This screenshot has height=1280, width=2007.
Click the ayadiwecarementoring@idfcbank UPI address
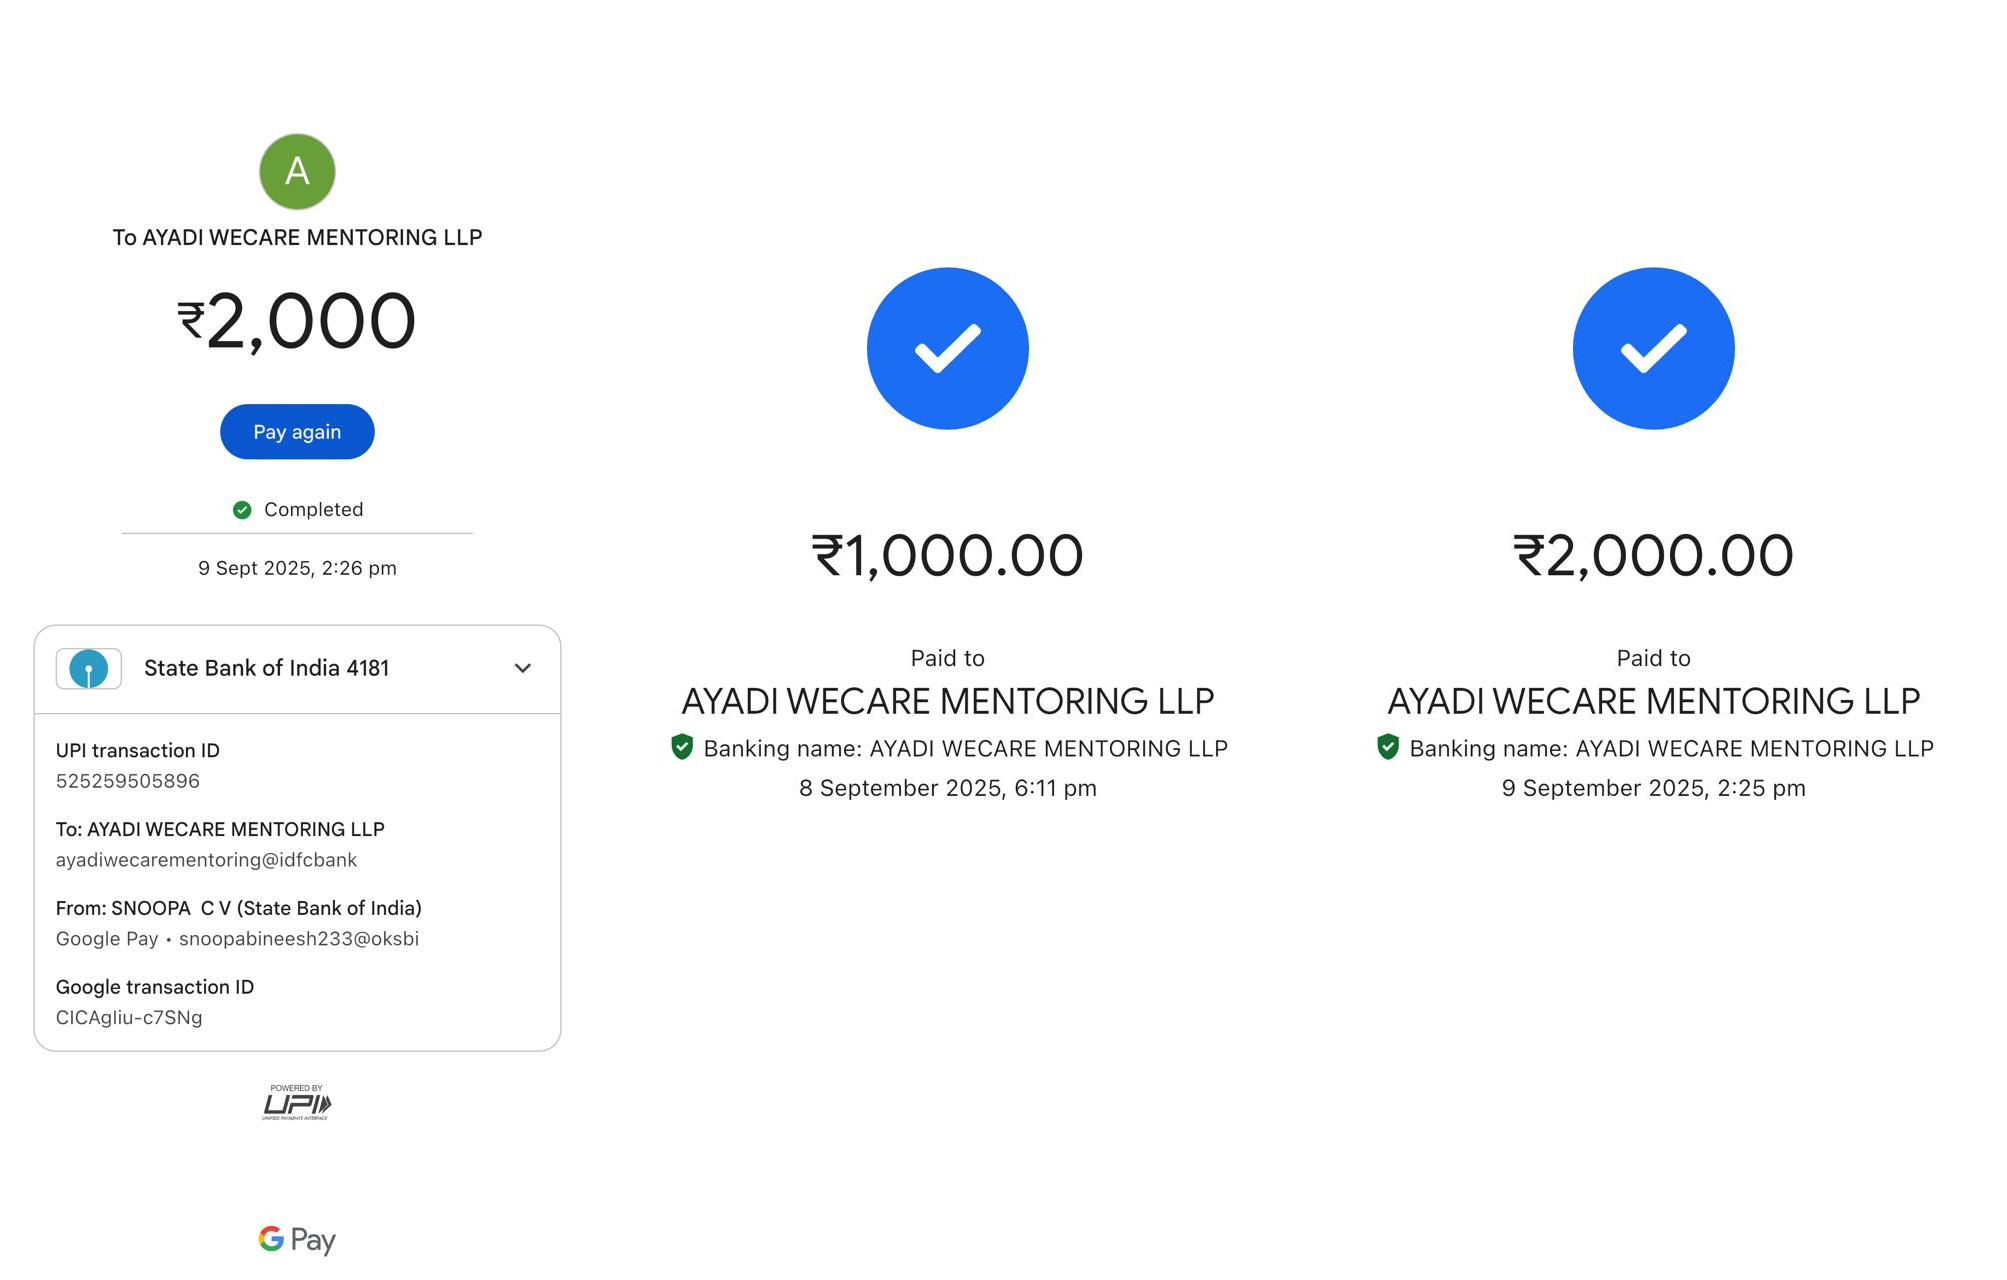point(206,860)
